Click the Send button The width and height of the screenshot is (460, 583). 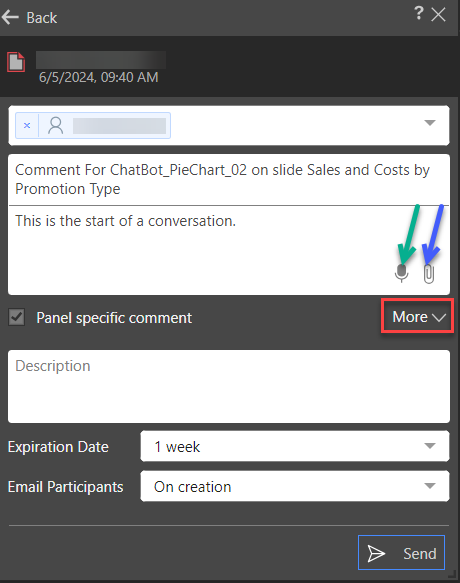click(401, 553)
